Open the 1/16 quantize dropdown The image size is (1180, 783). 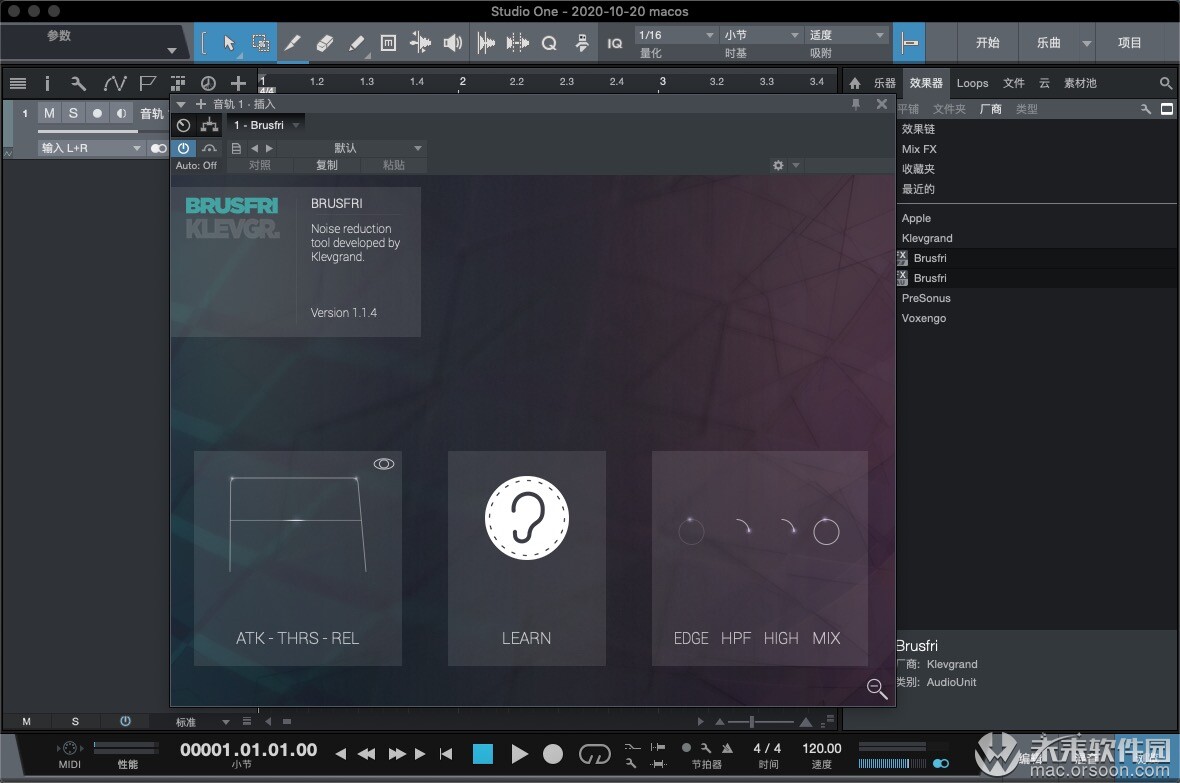click(676, 35)
